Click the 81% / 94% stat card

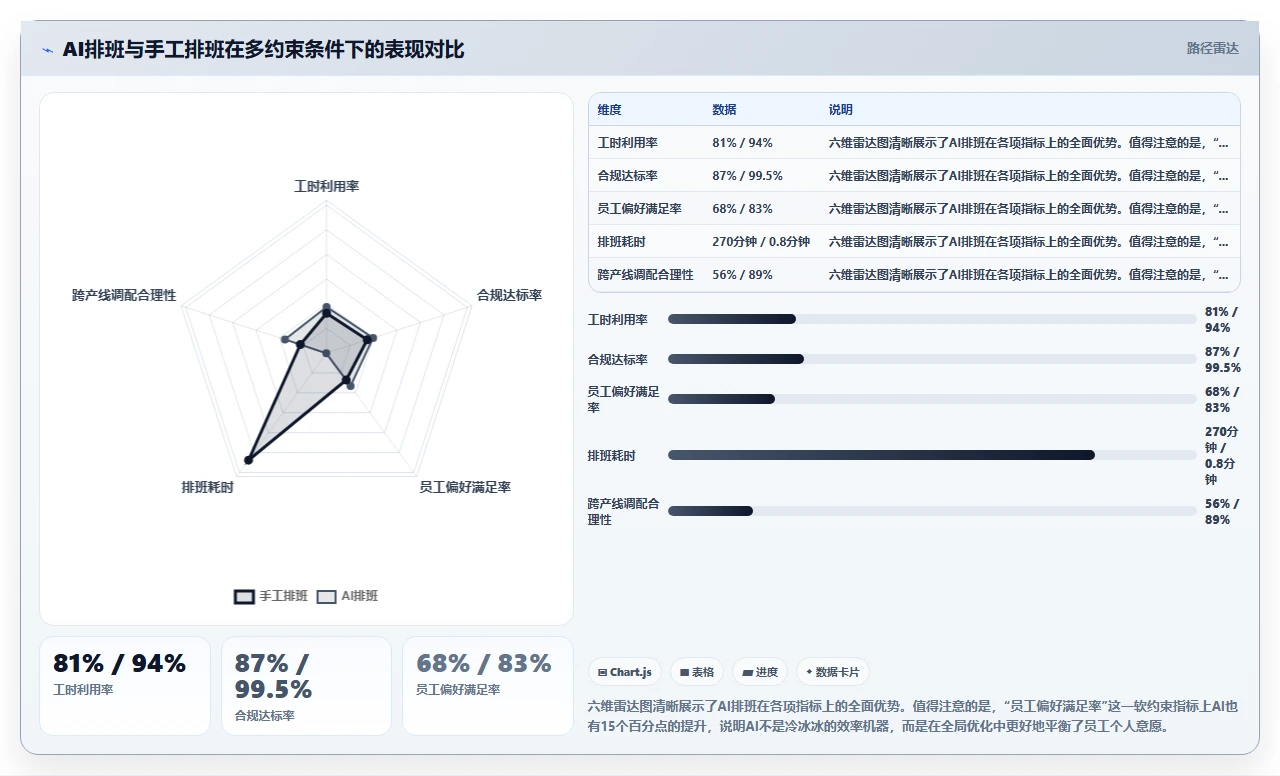125,686
